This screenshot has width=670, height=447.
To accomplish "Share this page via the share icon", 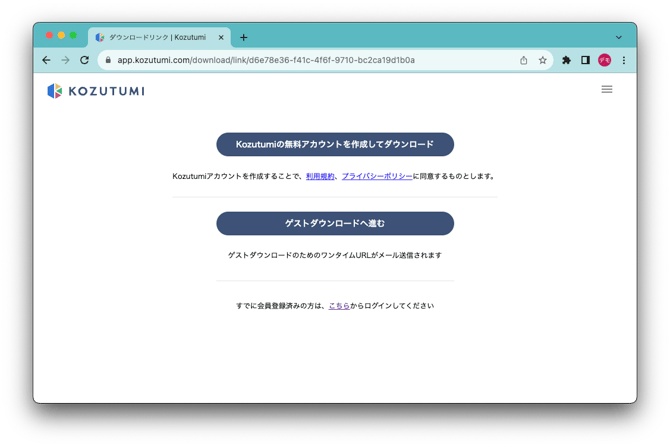I will point(523,60).
